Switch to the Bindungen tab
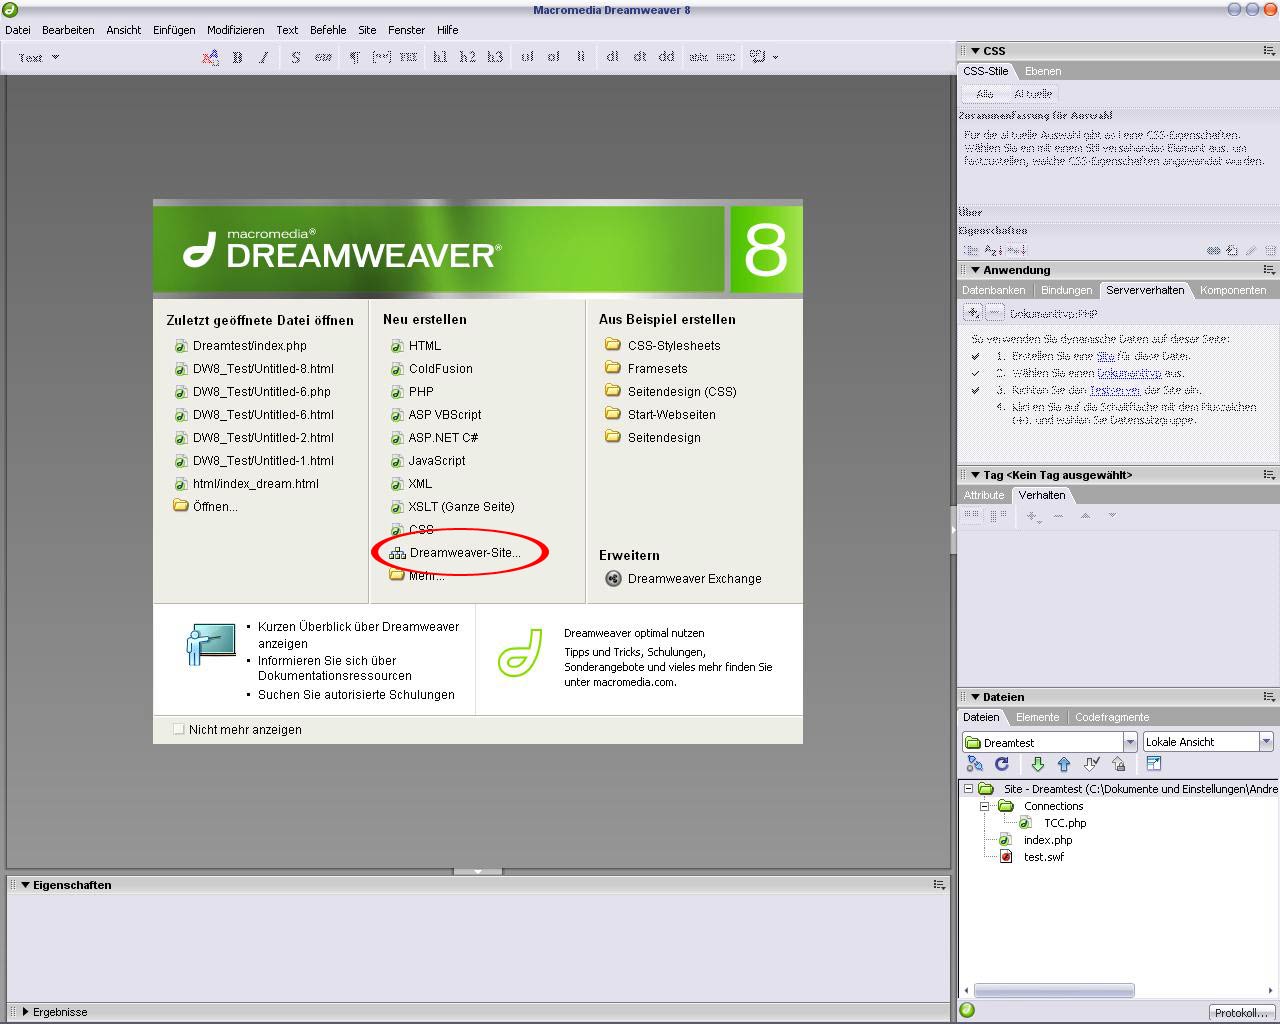The height and width of the screenshot is (1024, 1280). tap(1067, 290)
